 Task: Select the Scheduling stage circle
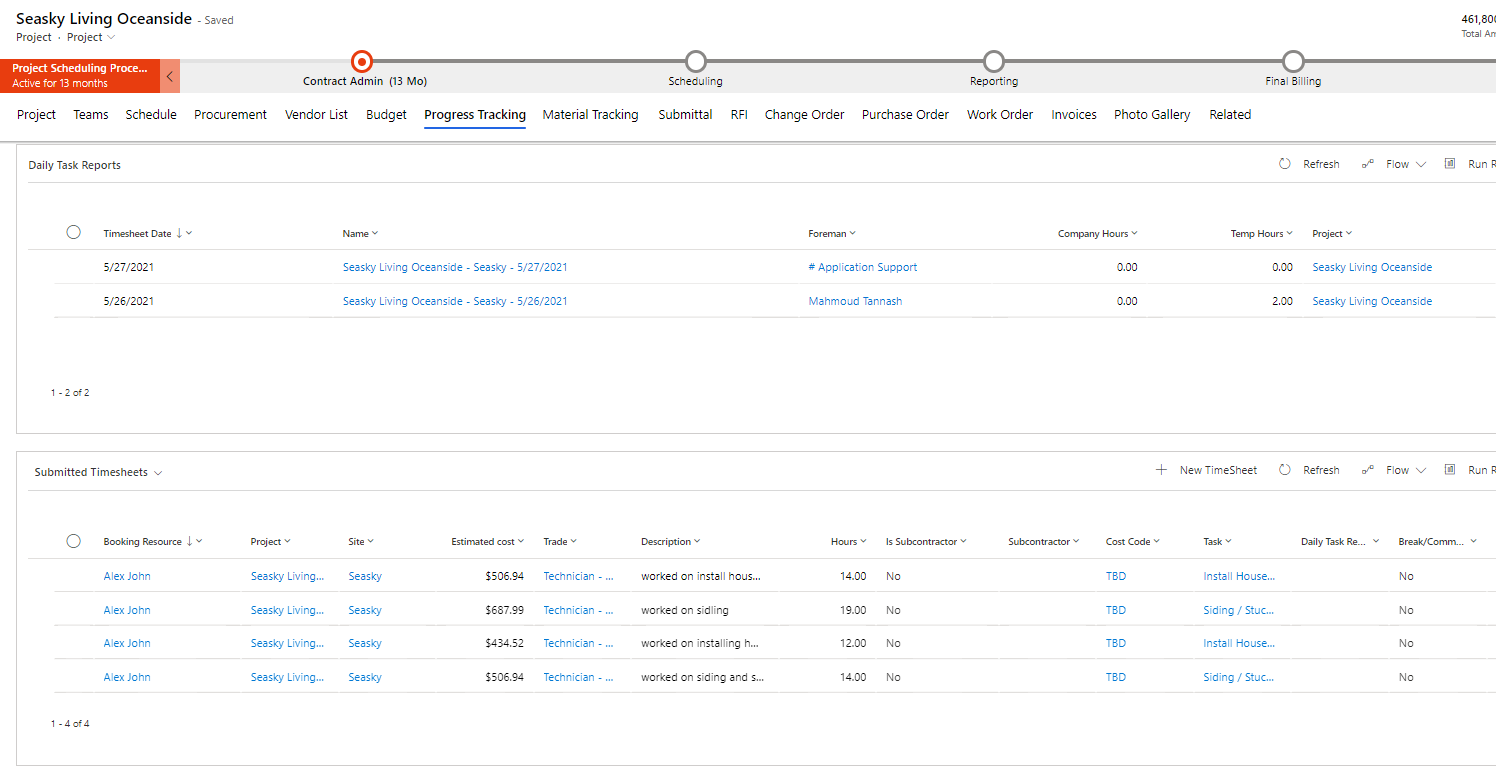(695, 62)
